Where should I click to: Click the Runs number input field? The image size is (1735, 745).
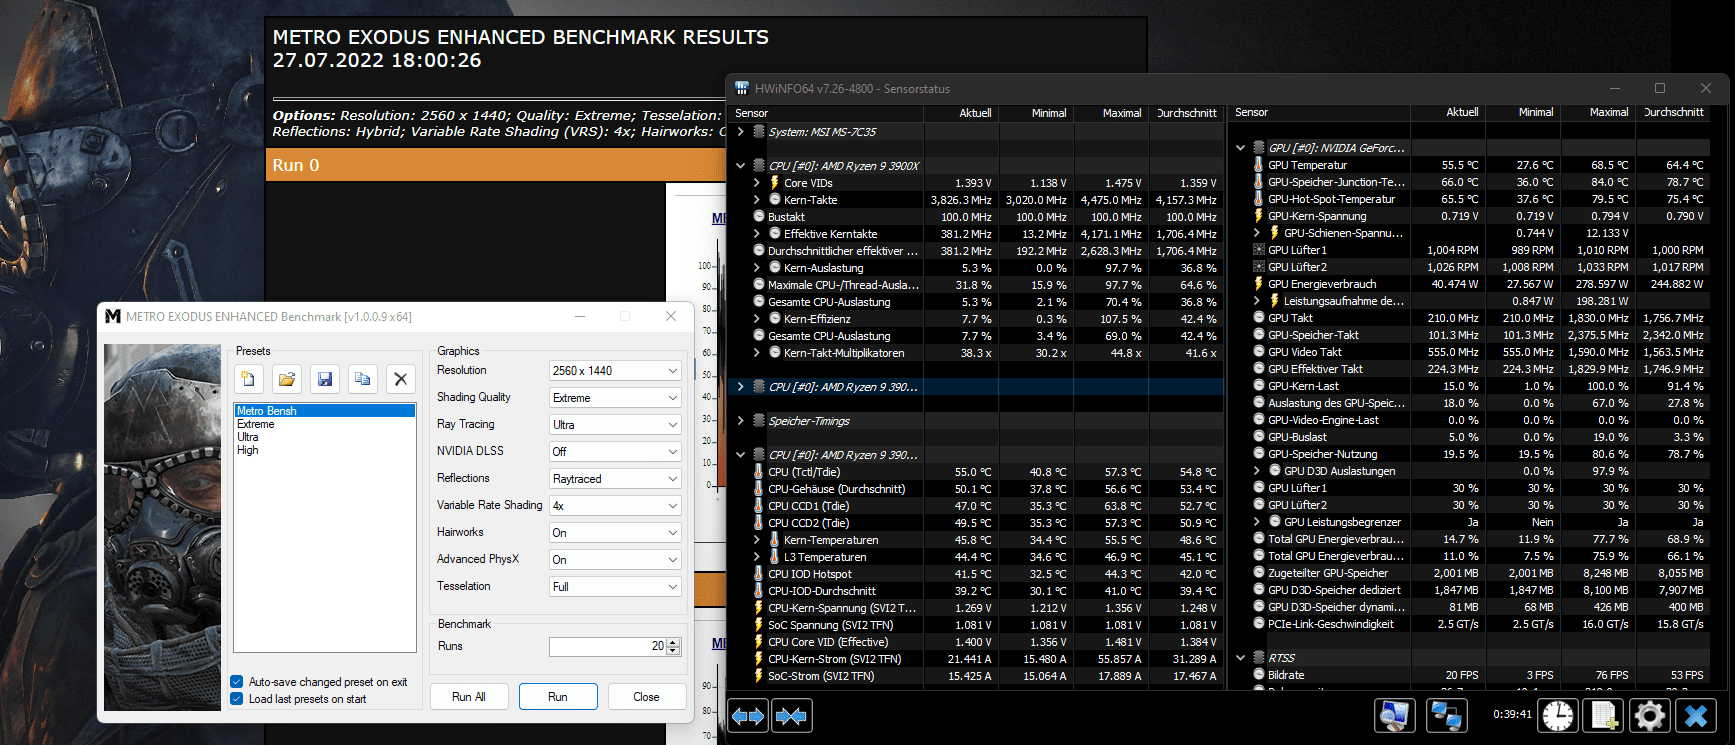(x=607, y=647)
